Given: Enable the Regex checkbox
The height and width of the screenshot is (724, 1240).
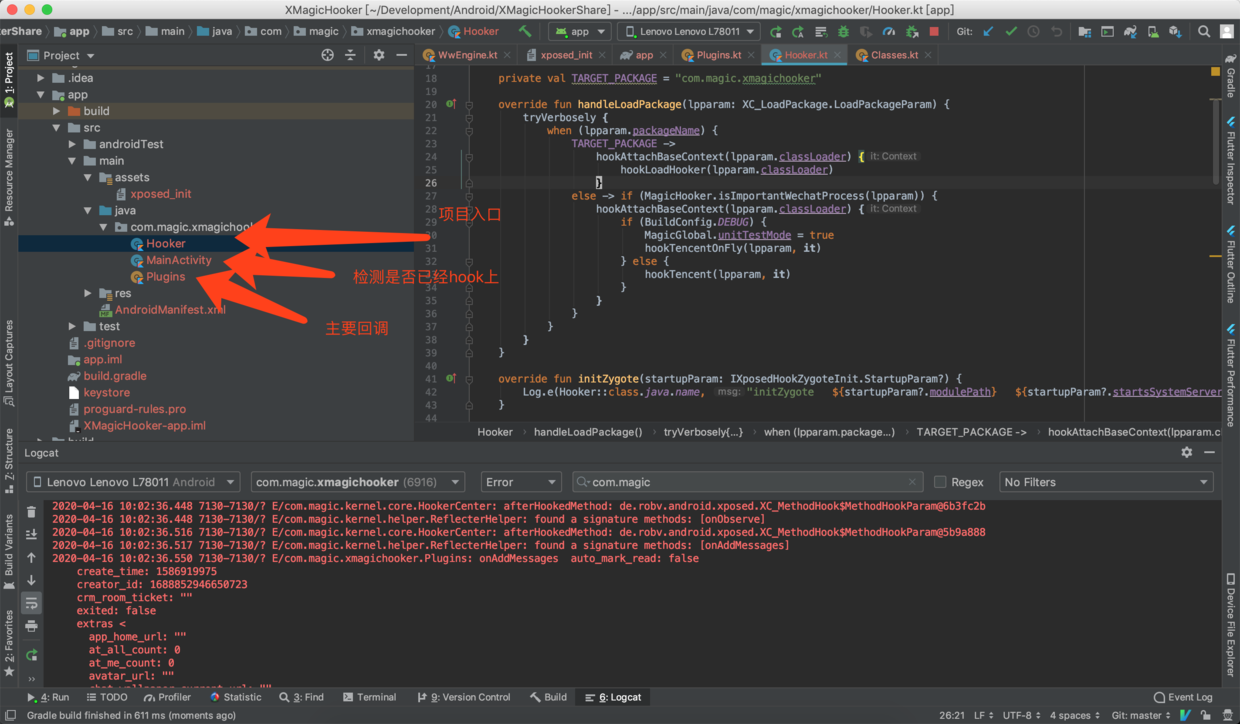Looking at the screenshot, I should [x=940, y=482].
